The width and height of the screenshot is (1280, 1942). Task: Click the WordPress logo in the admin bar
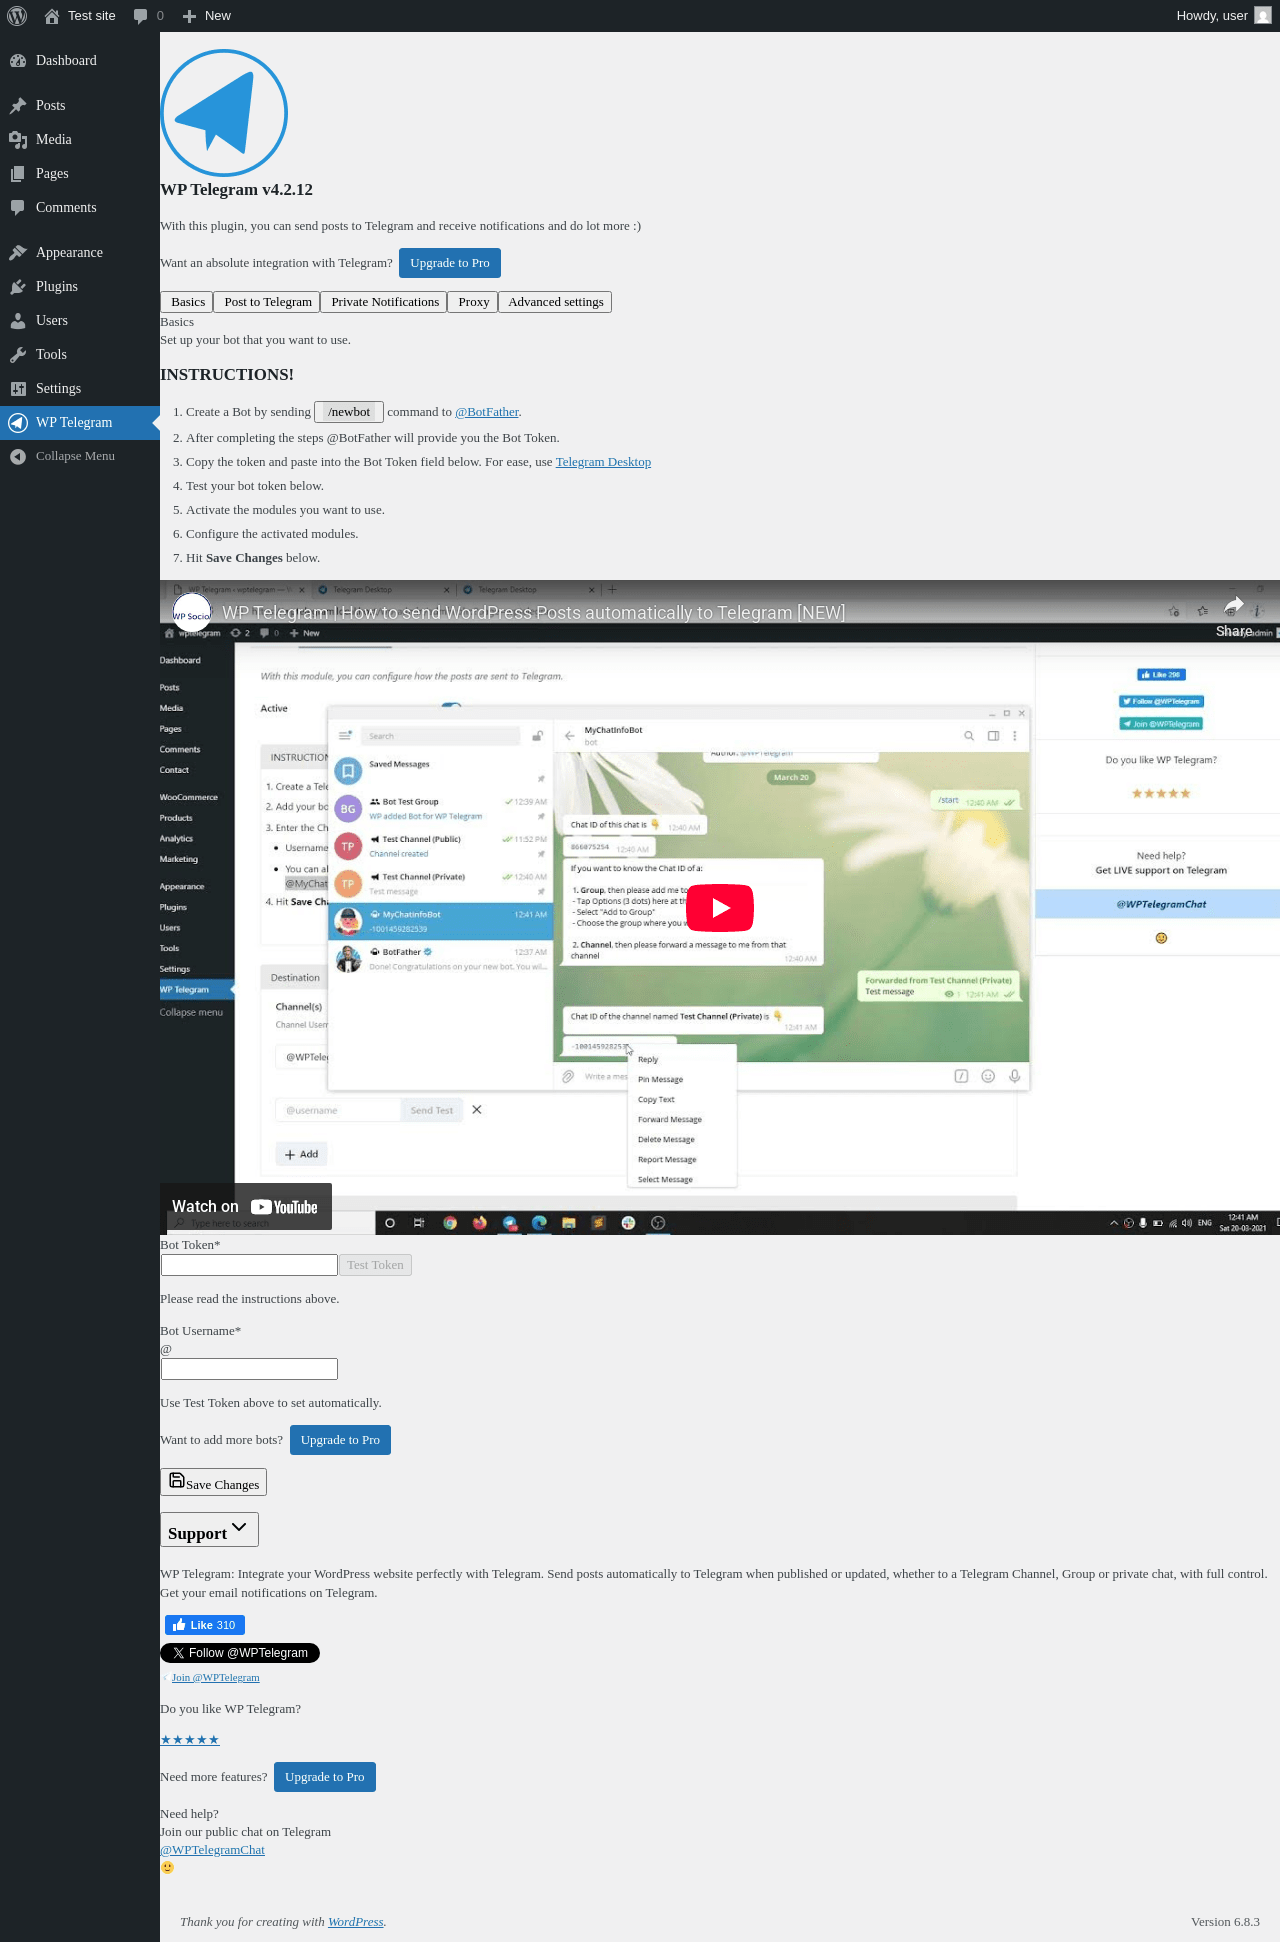(16, 16)
